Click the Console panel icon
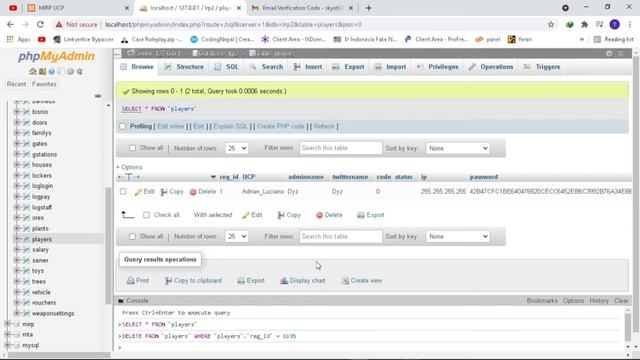 pyautogui.click(x=121, y=301)
